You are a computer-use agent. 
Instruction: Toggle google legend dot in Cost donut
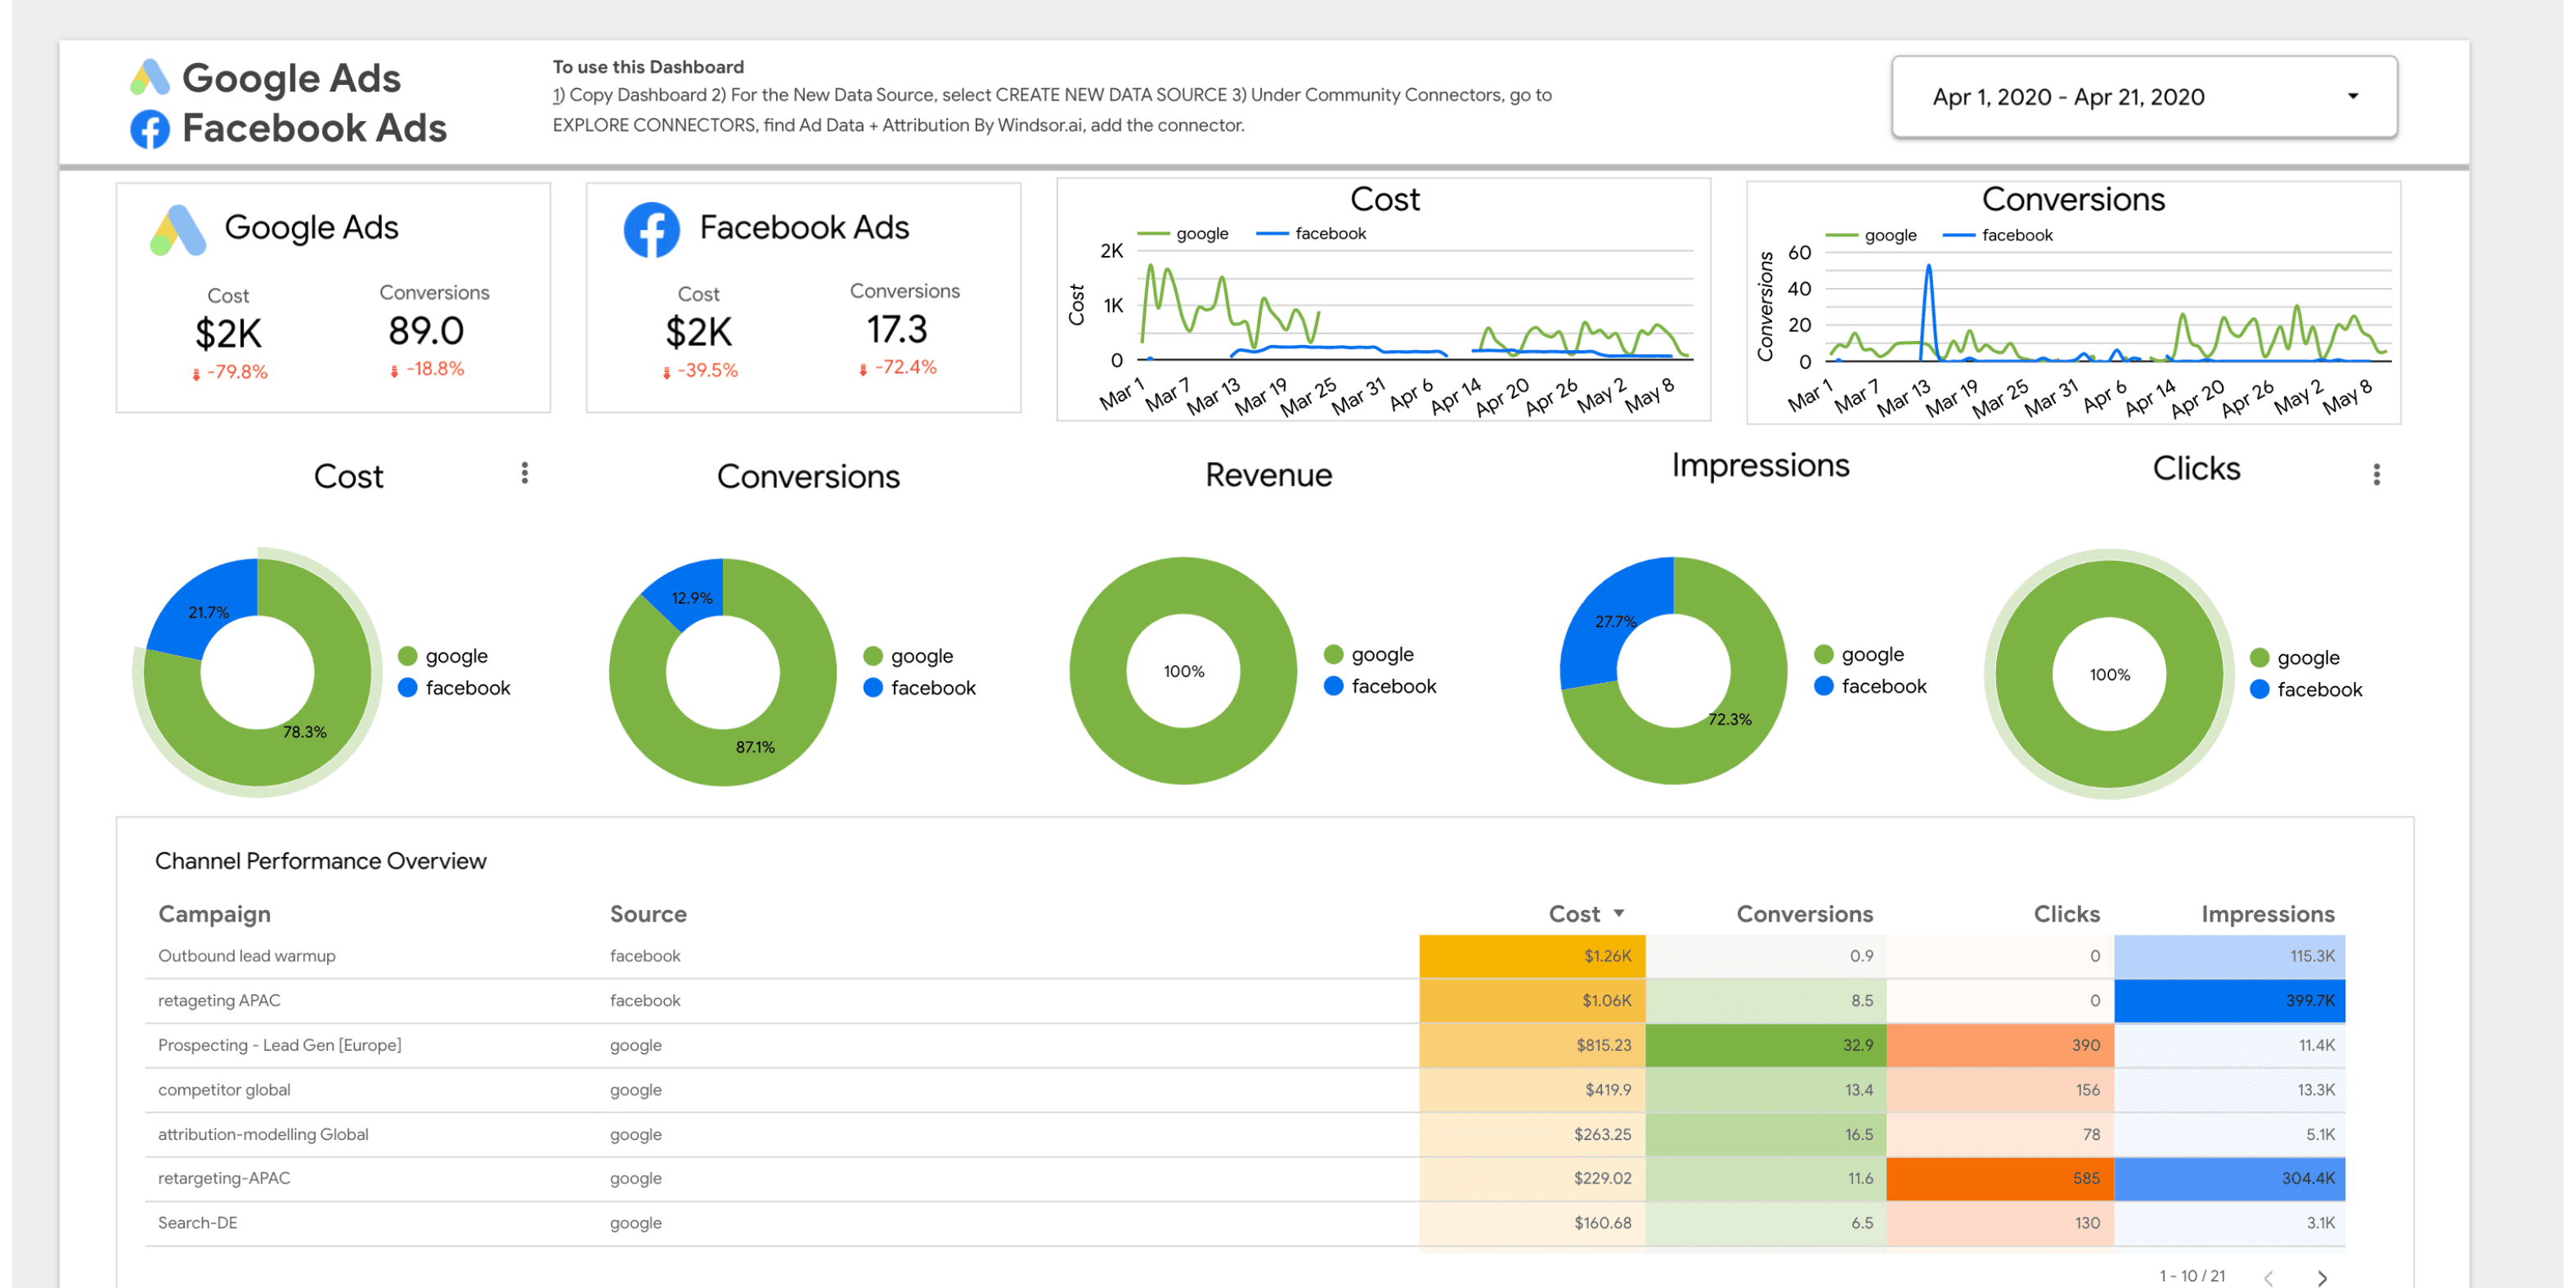point(407,656)
